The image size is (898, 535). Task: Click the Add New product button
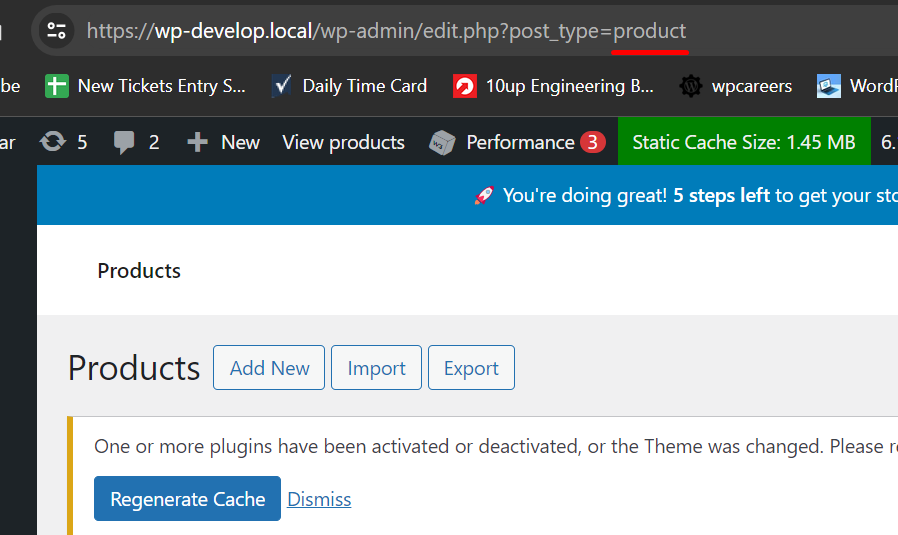tap(269, 368)
